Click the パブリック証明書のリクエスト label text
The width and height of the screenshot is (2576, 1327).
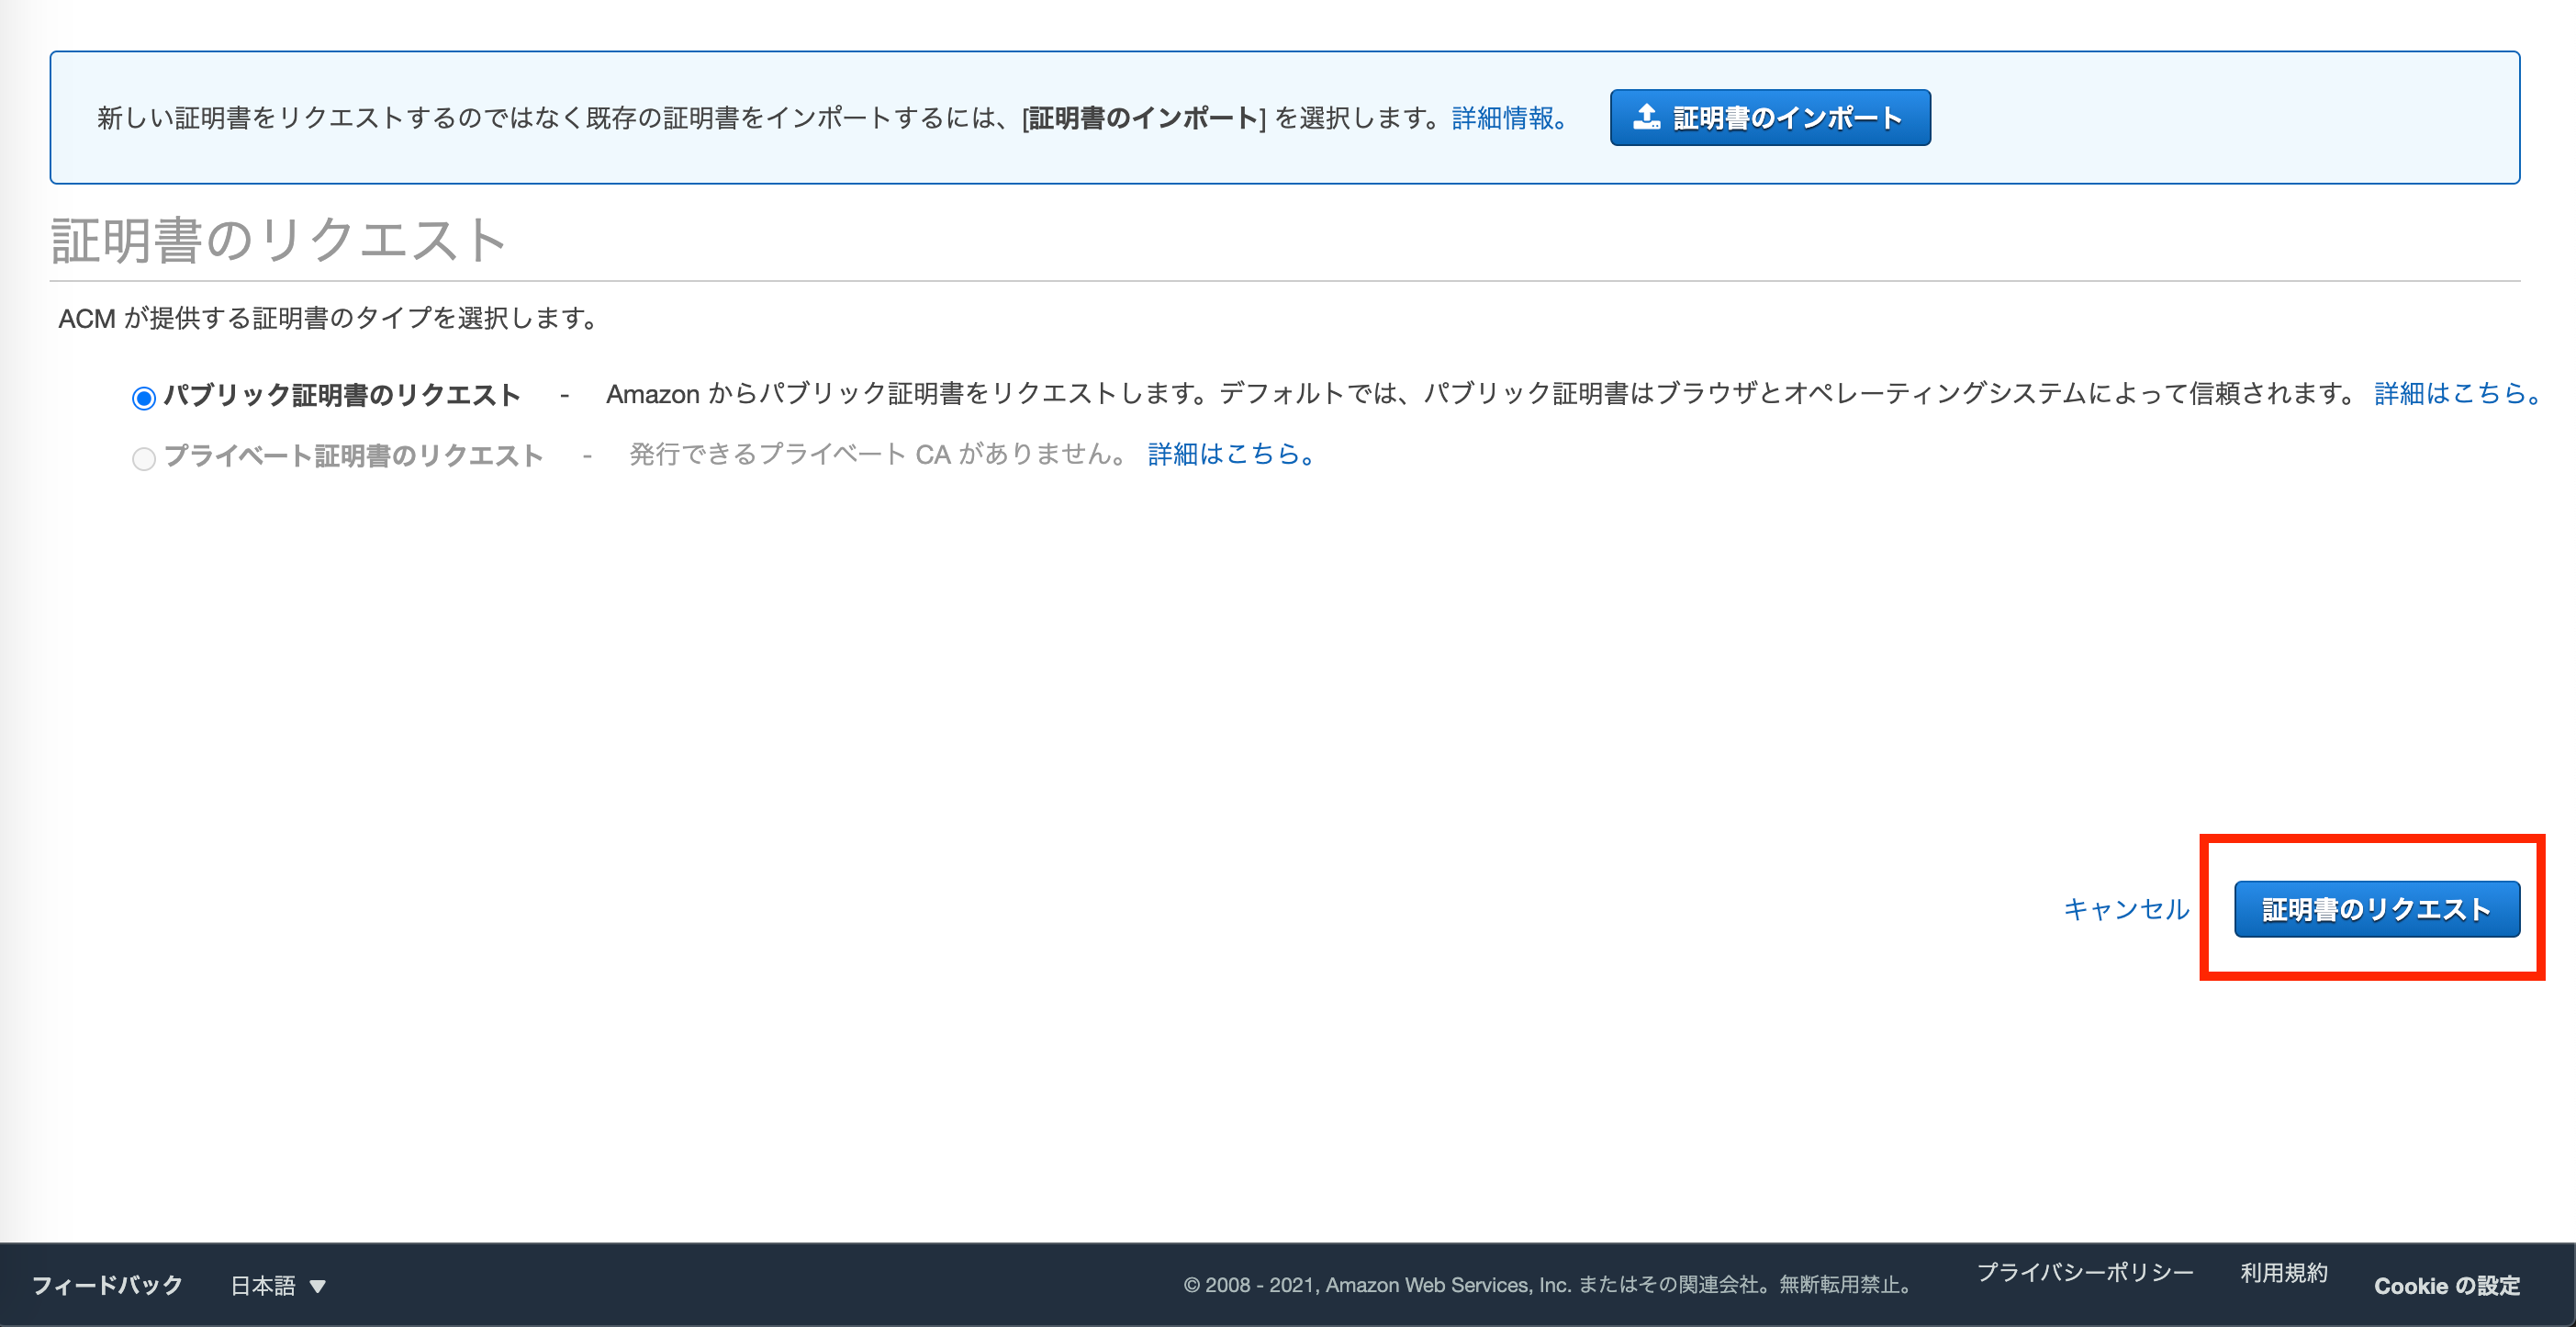pos(342,395)
